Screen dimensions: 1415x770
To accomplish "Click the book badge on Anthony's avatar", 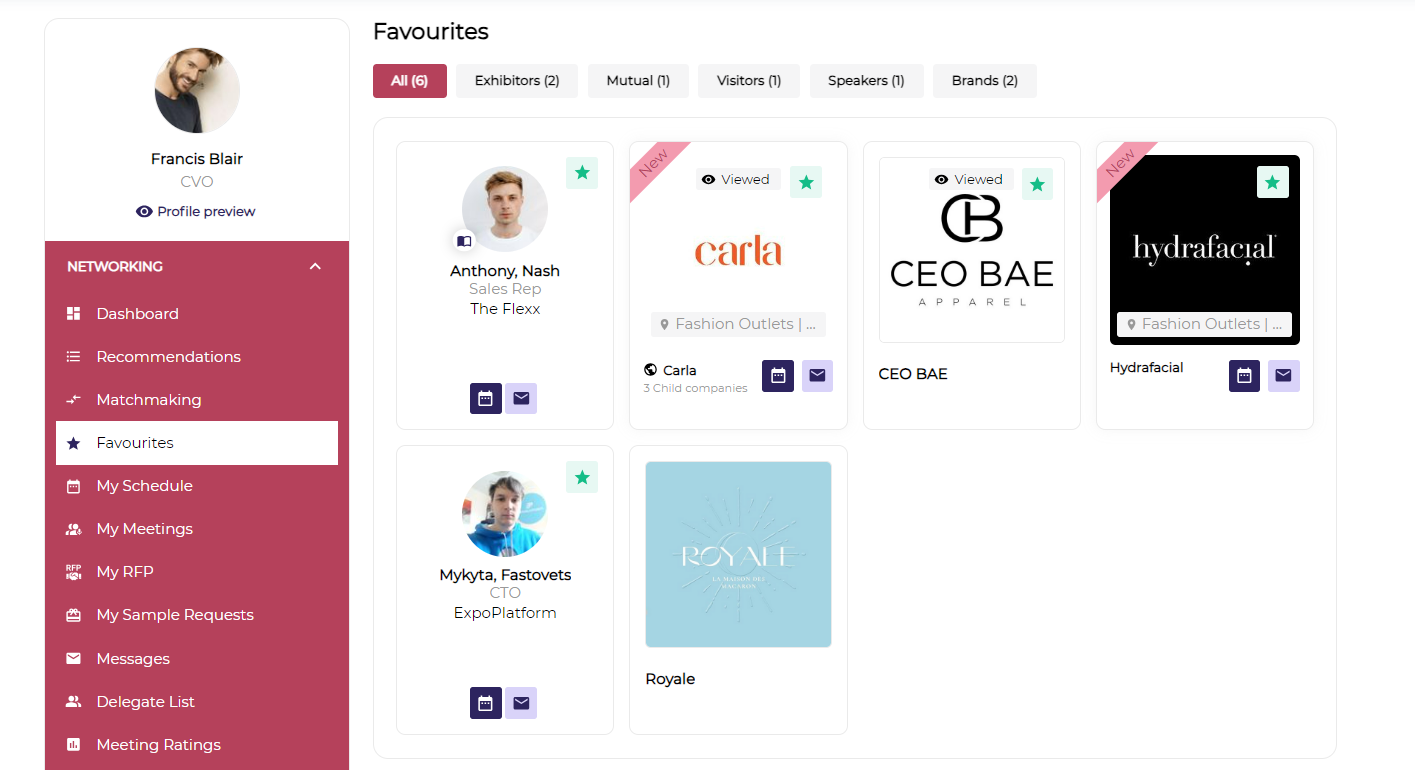I will (x=464, y=241).
